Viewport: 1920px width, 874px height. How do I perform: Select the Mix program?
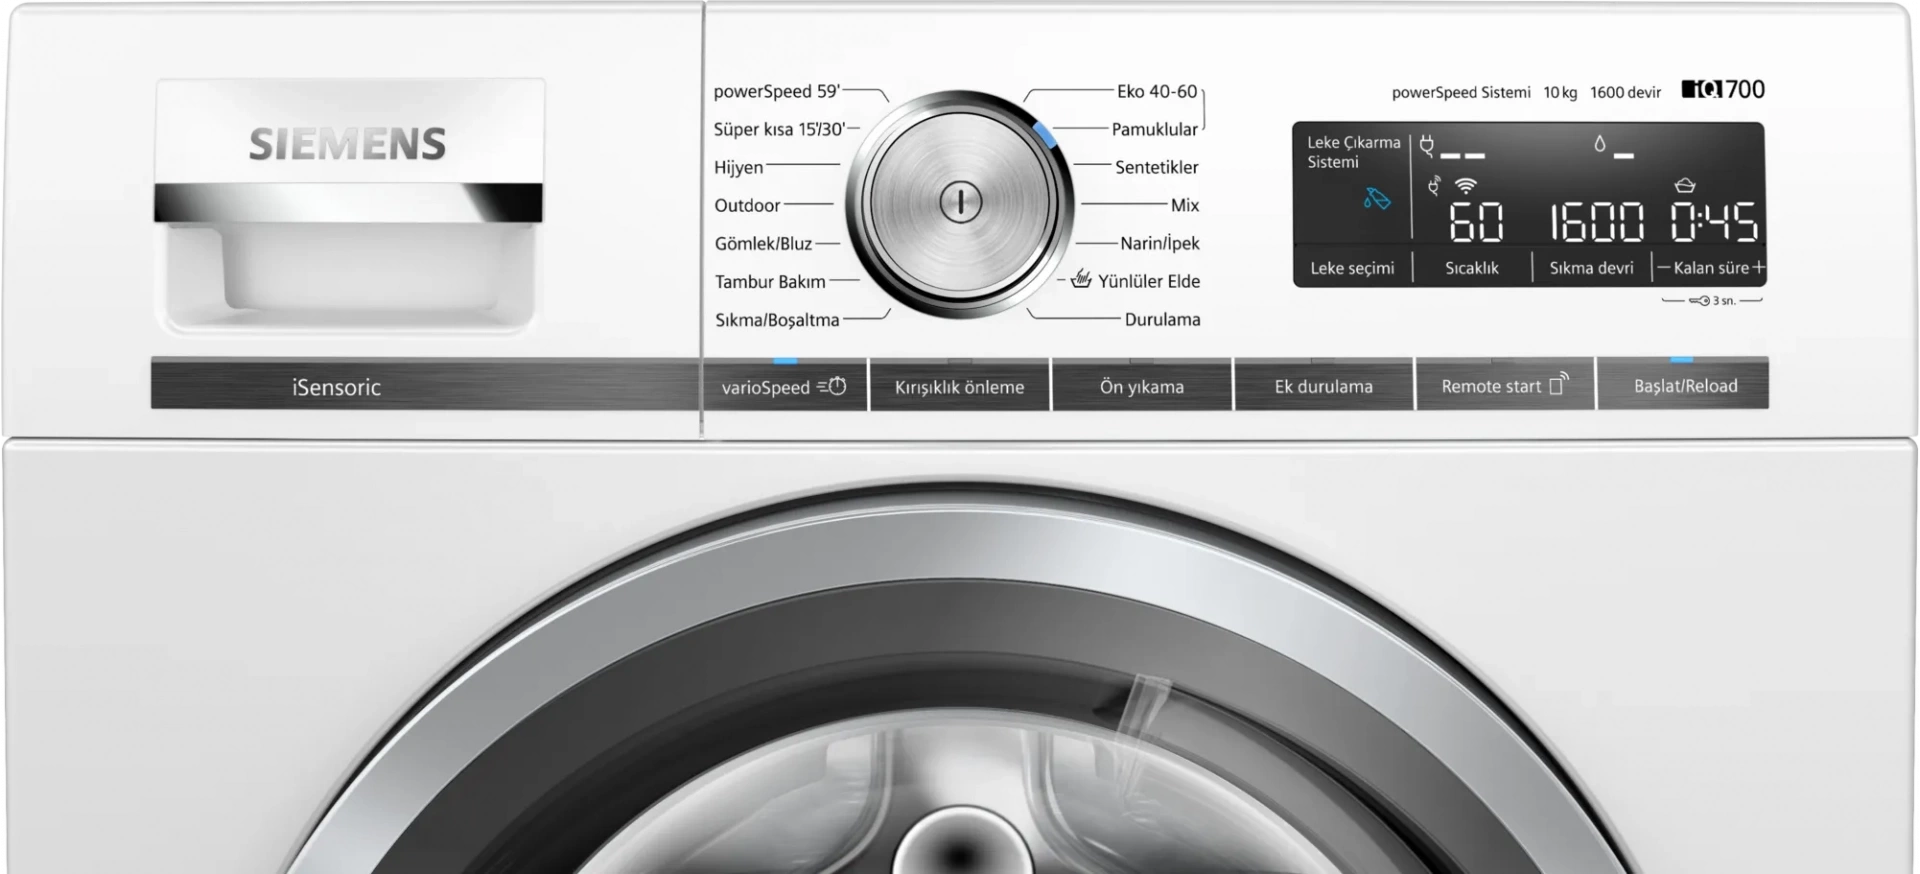point(1185,205)
